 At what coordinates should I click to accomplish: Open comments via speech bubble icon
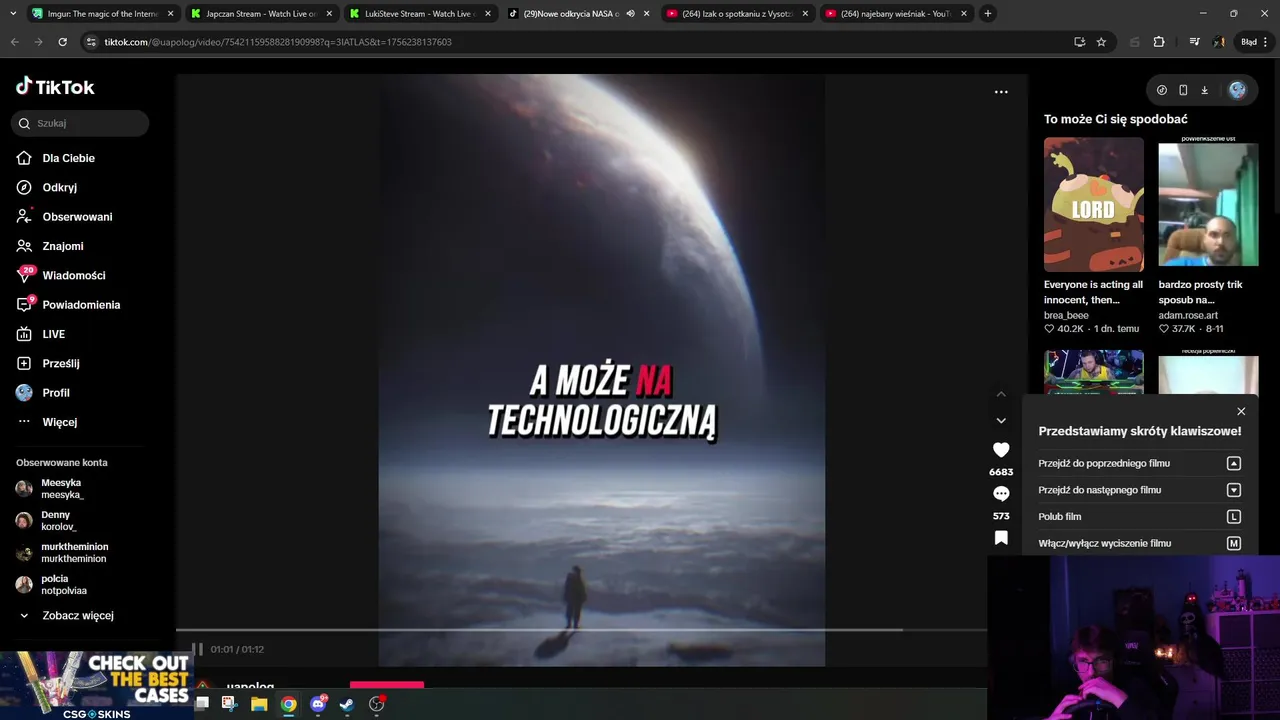[x=1001, y=494]
